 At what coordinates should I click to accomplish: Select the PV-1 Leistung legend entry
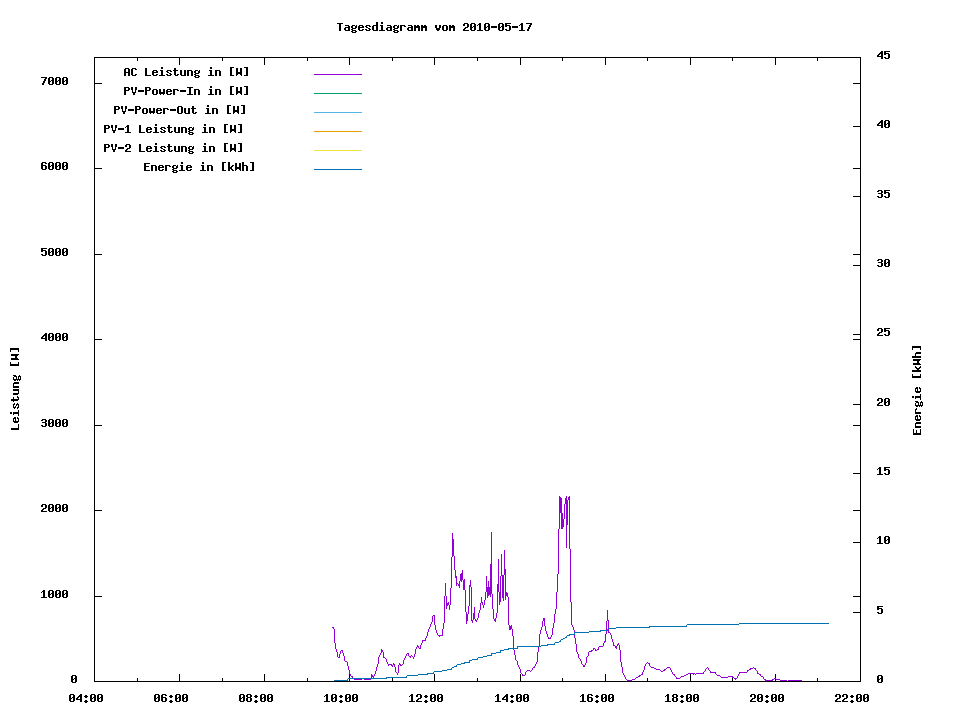(x=173, y=129)
